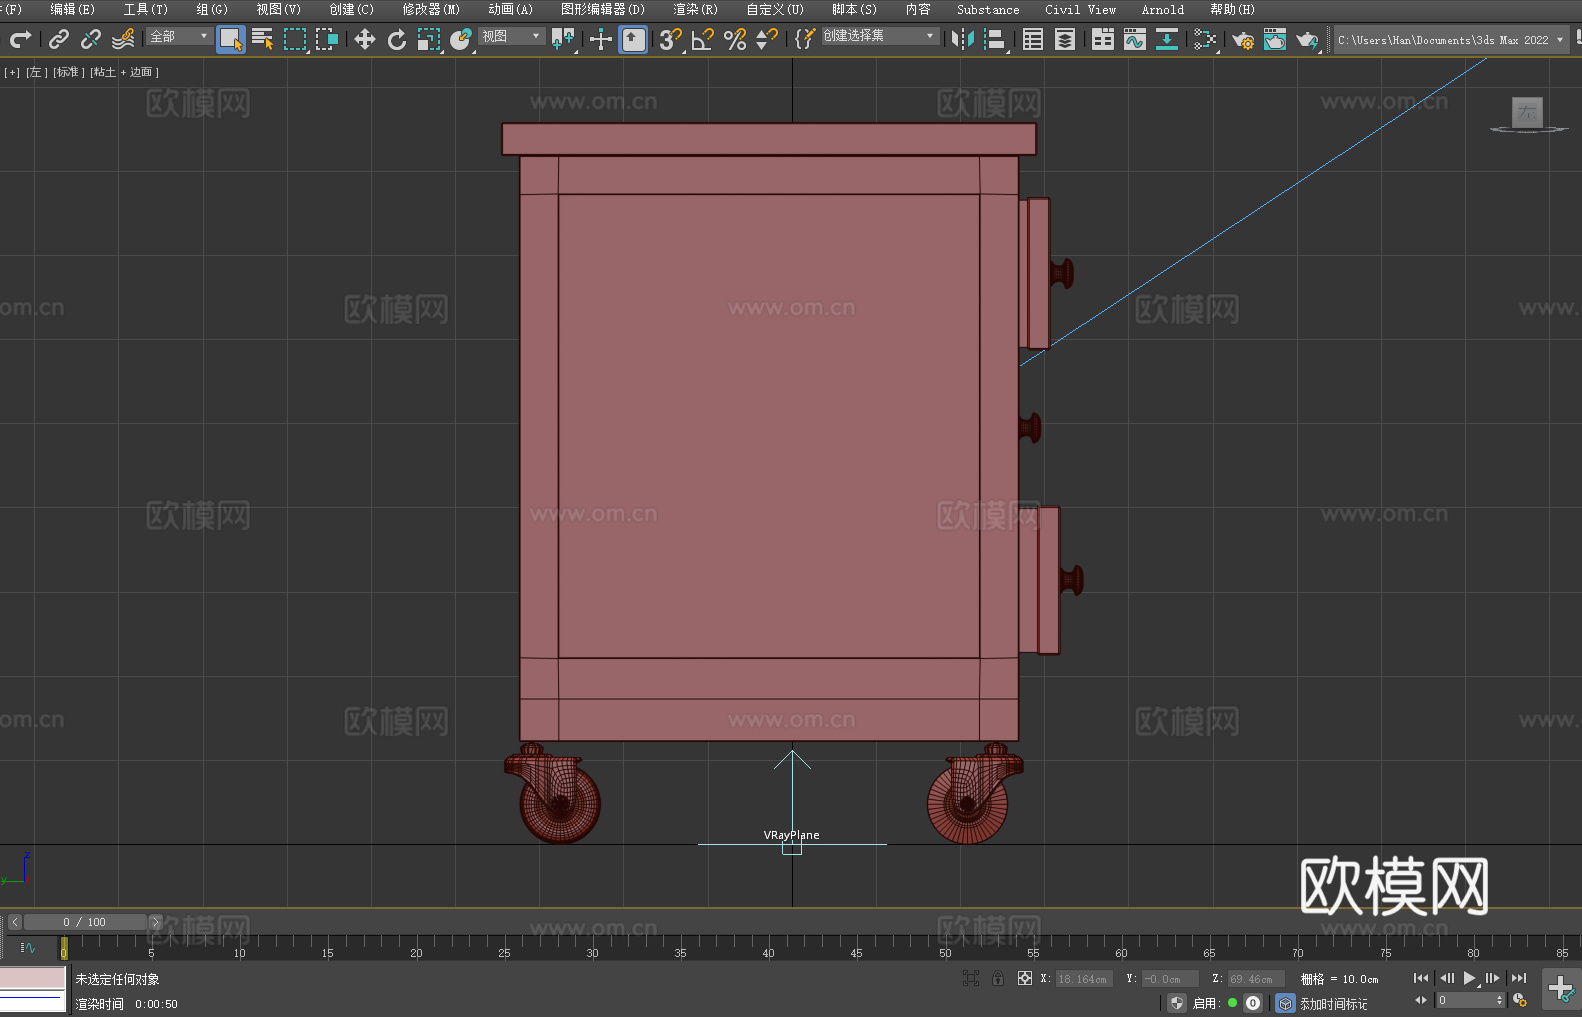Open the [标准] viewport shading menu
The height and width of the screenshot is (1017, 1582).
tap(69, 72)
